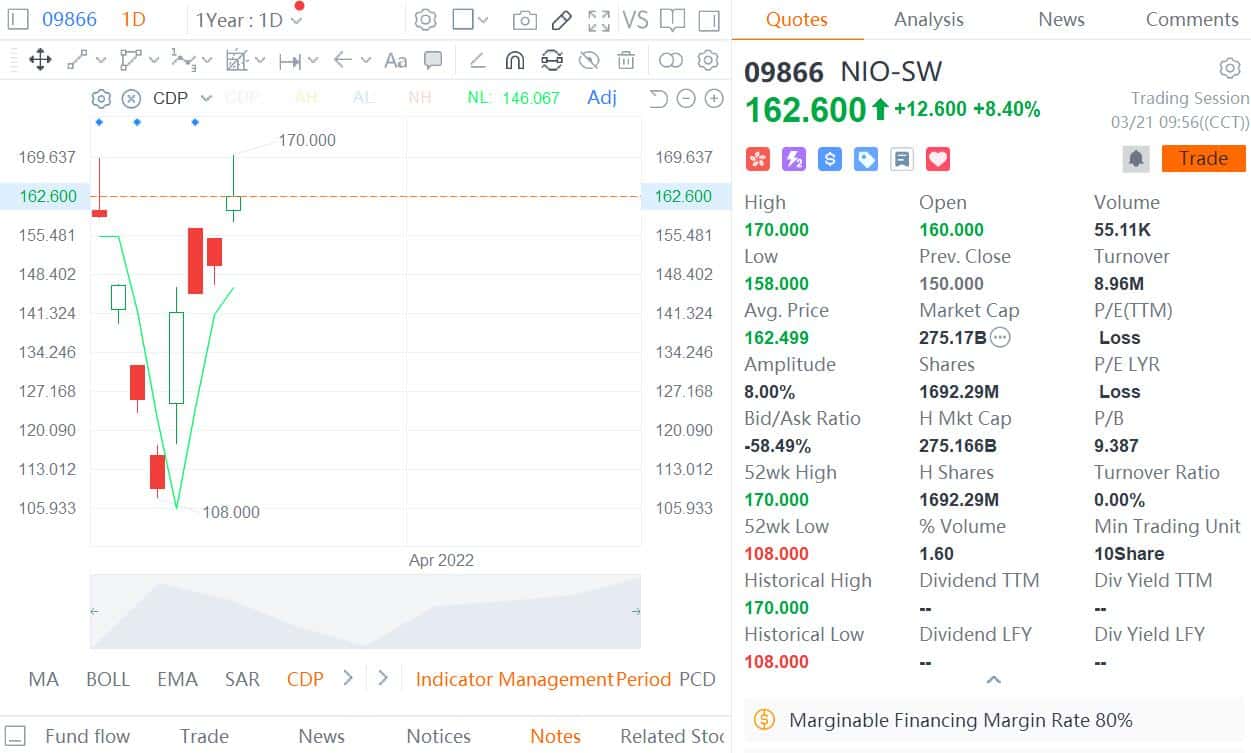This screenshot has width=1251, height=753.
Task: Toggle the heart favorite icon
Action: [x=937, y=158]
